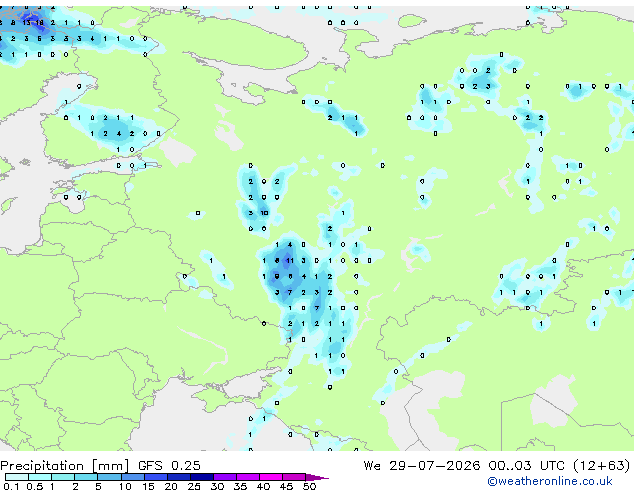Click the over-50 mm arrow legend tip
Screen dimensions: 634x490
pos(317,477)
